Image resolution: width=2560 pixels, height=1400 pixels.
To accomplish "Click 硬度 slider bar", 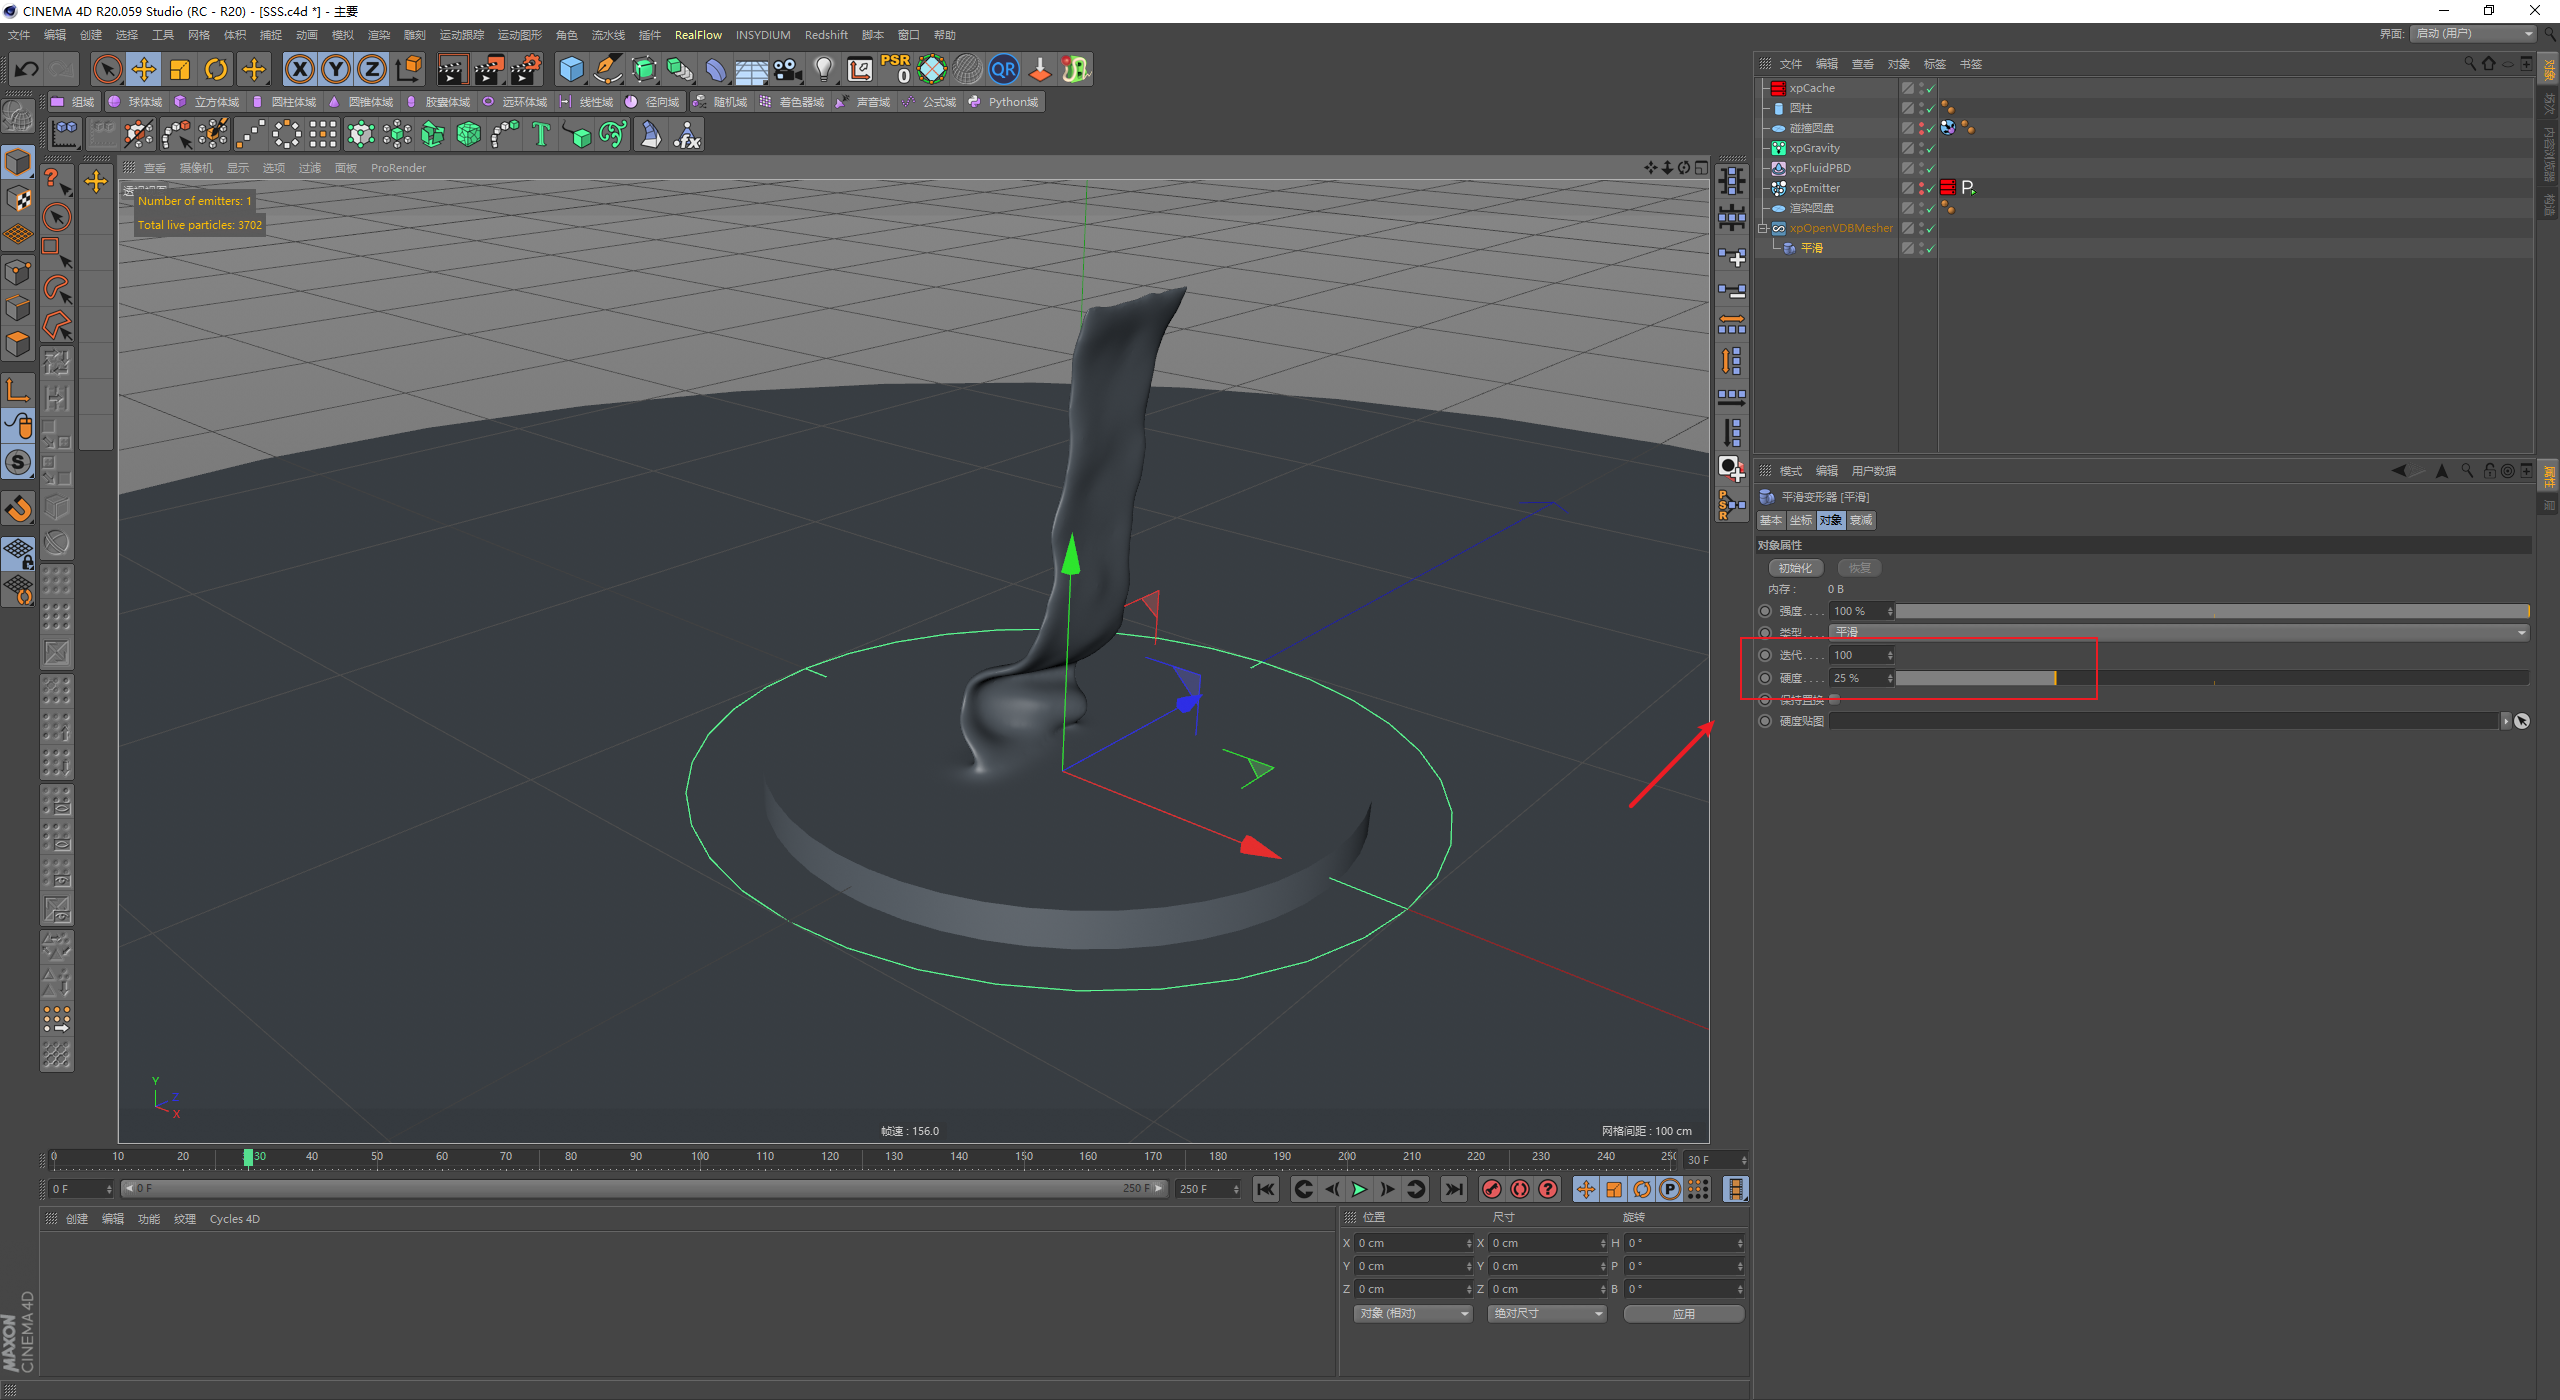I will click(2212, 678).
